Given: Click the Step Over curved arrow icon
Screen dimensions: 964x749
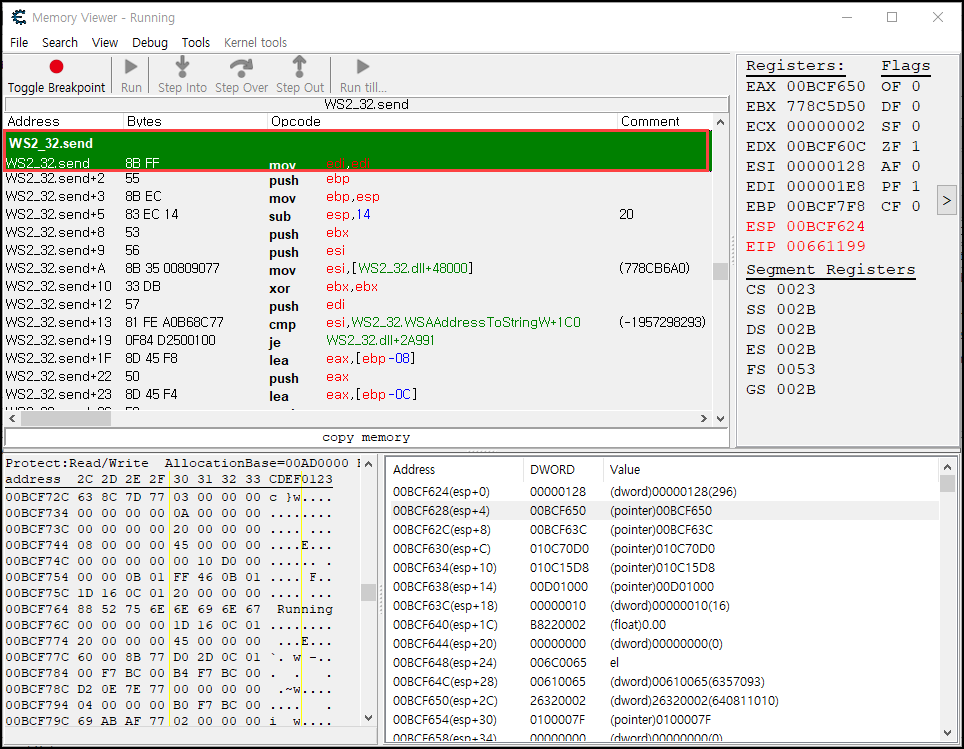Looking at the screenshot, I should (x=240, y=66).
